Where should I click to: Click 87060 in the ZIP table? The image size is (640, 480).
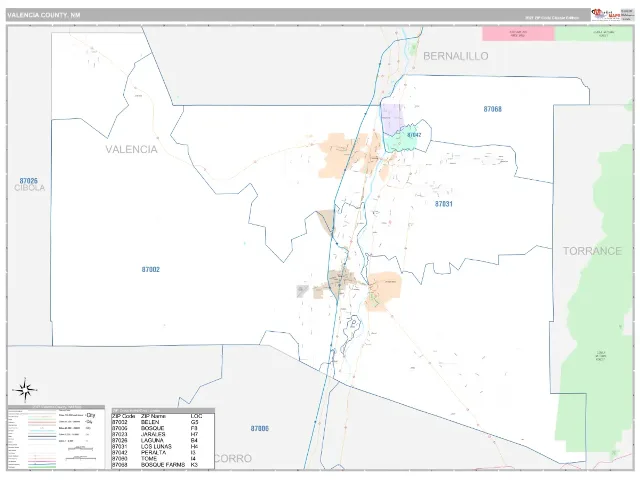[x=120, y=459]
